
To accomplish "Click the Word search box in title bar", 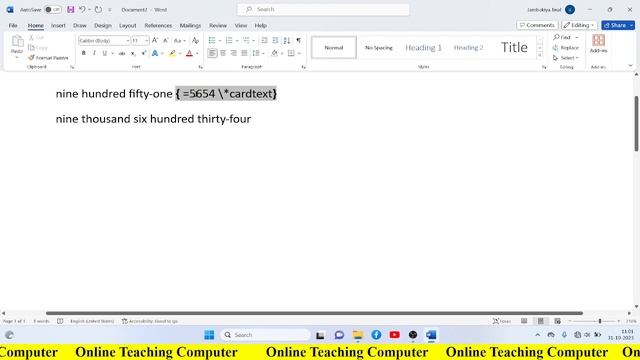I will (x=323, y=9).
